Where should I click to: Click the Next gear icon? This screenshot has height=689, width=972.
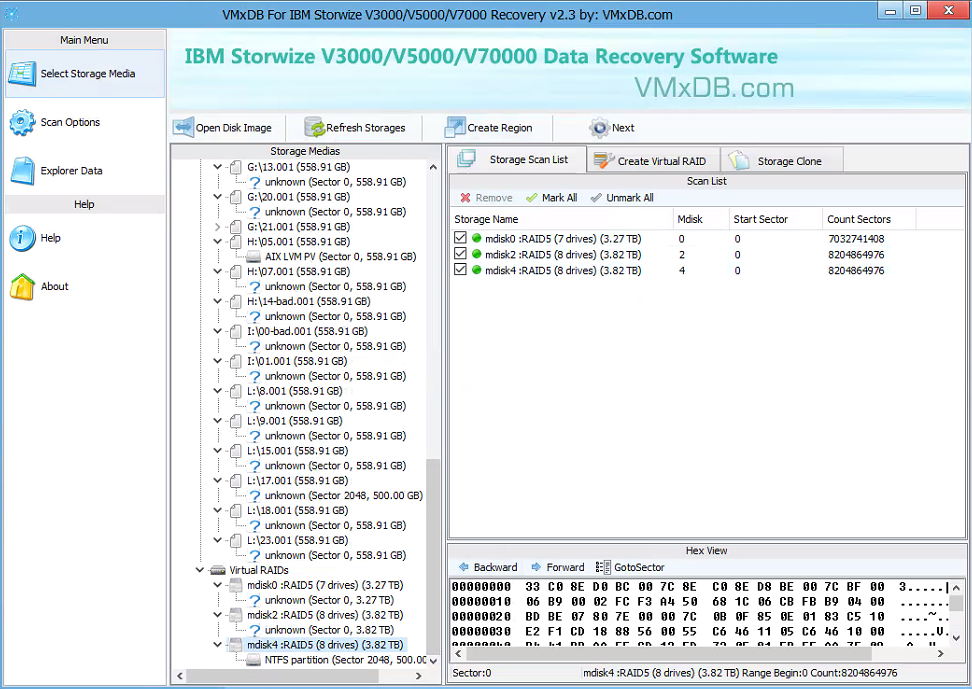pos(599,128)
